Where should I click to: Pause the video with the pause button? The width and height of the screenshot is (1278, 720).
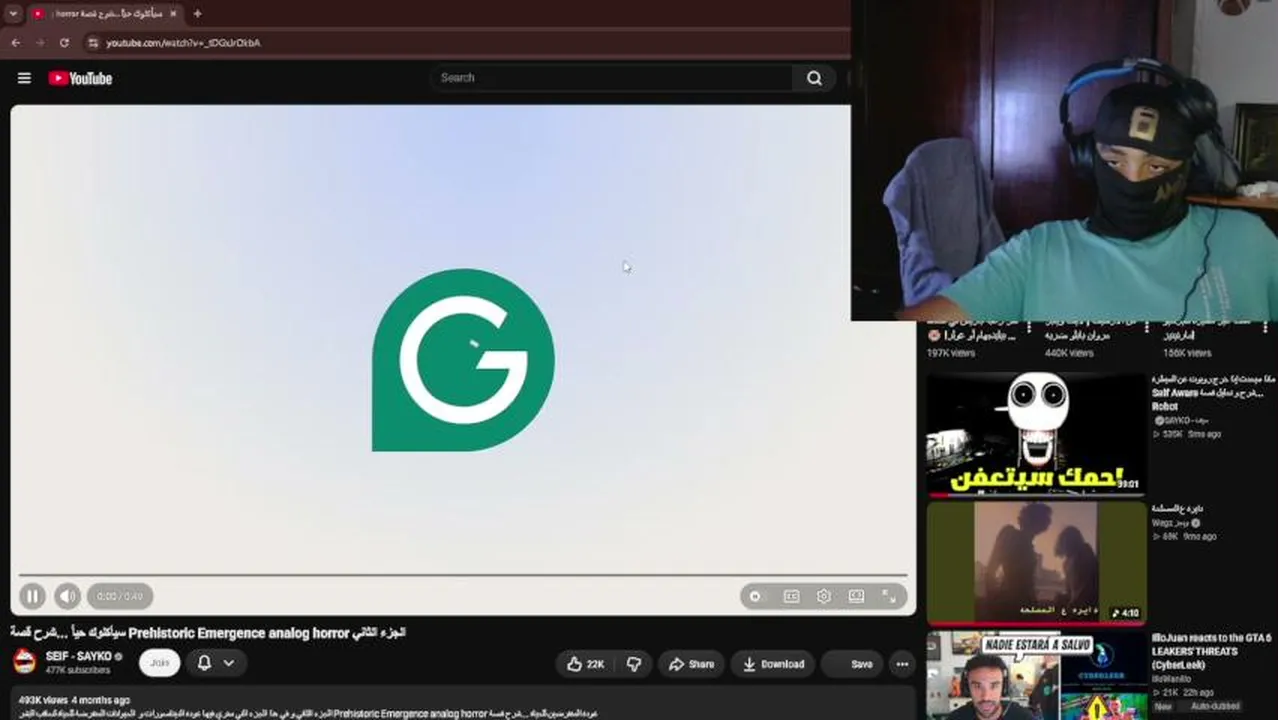click(32, 597)
